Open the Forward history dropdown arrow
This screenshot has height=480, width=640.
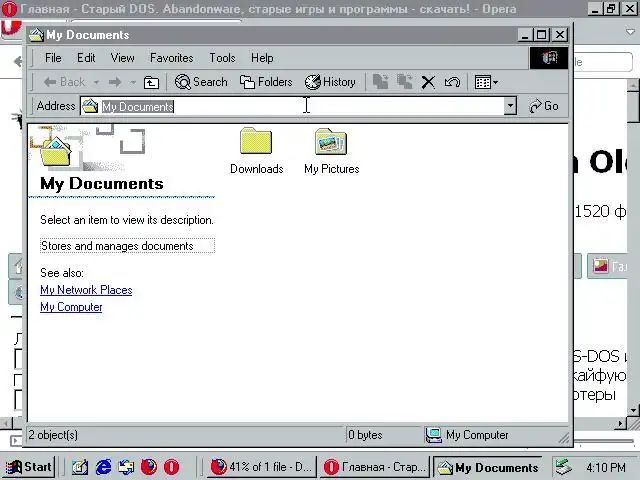coord(133,82)
